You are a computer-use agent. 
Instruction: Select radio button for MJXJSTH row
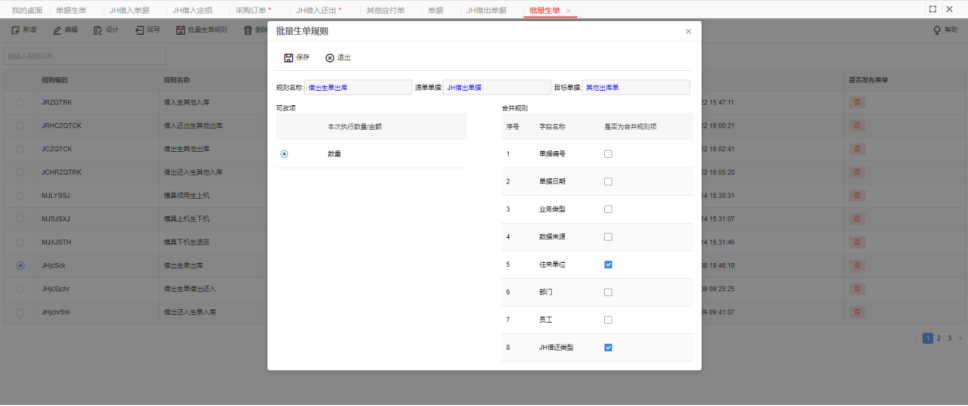(20, 242)
